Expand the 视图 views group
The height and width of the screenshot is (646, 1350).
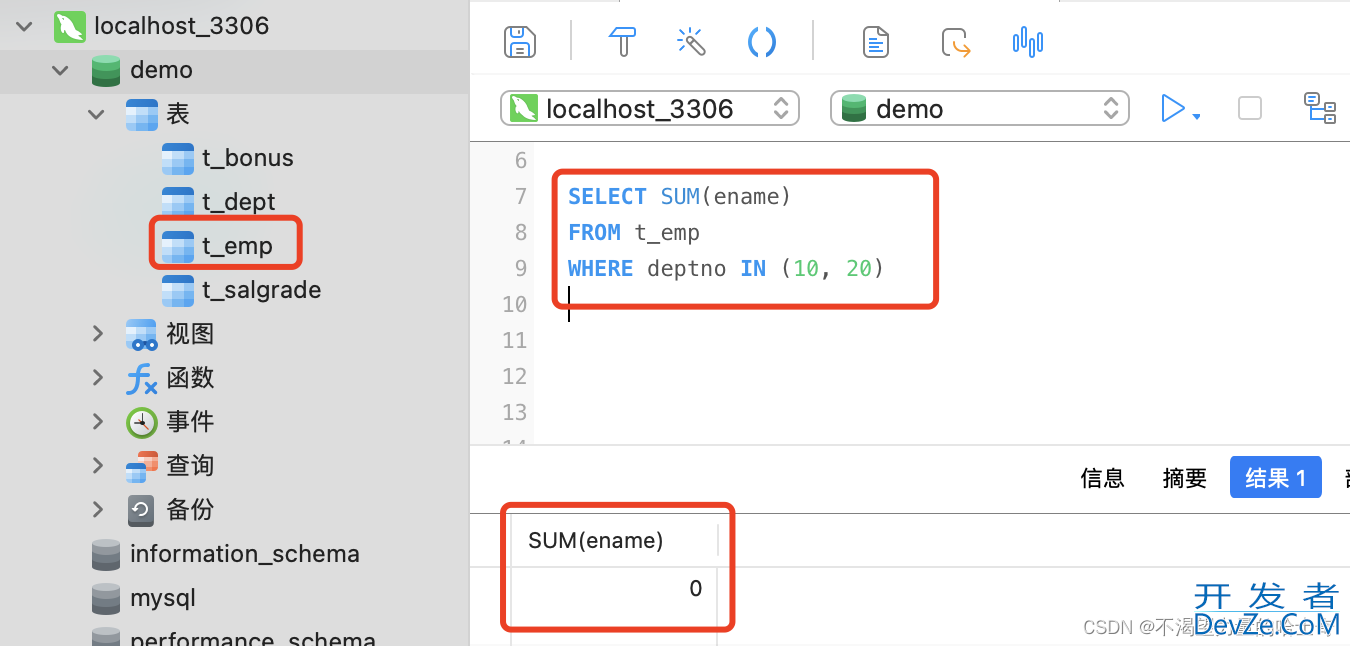point(98,334)
